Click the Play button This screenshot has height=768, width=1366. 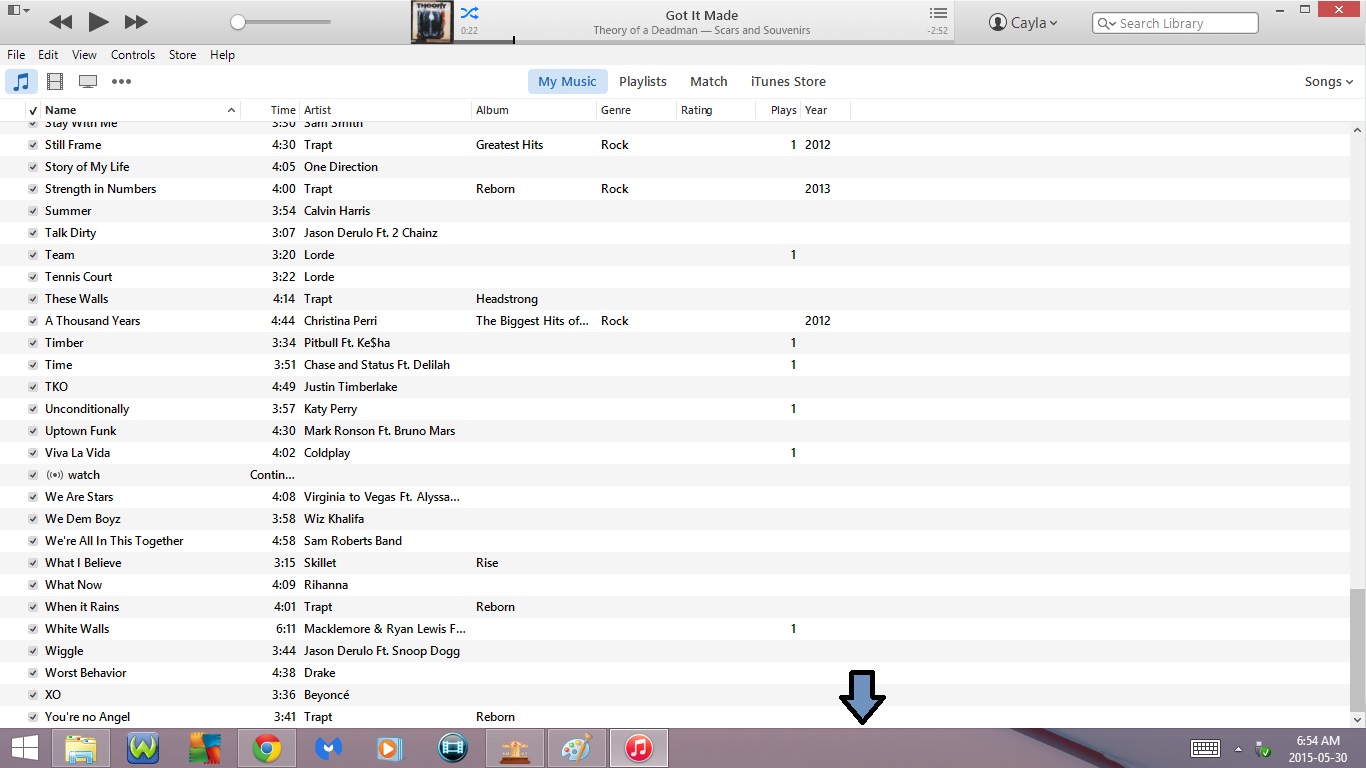click(98, 21)
